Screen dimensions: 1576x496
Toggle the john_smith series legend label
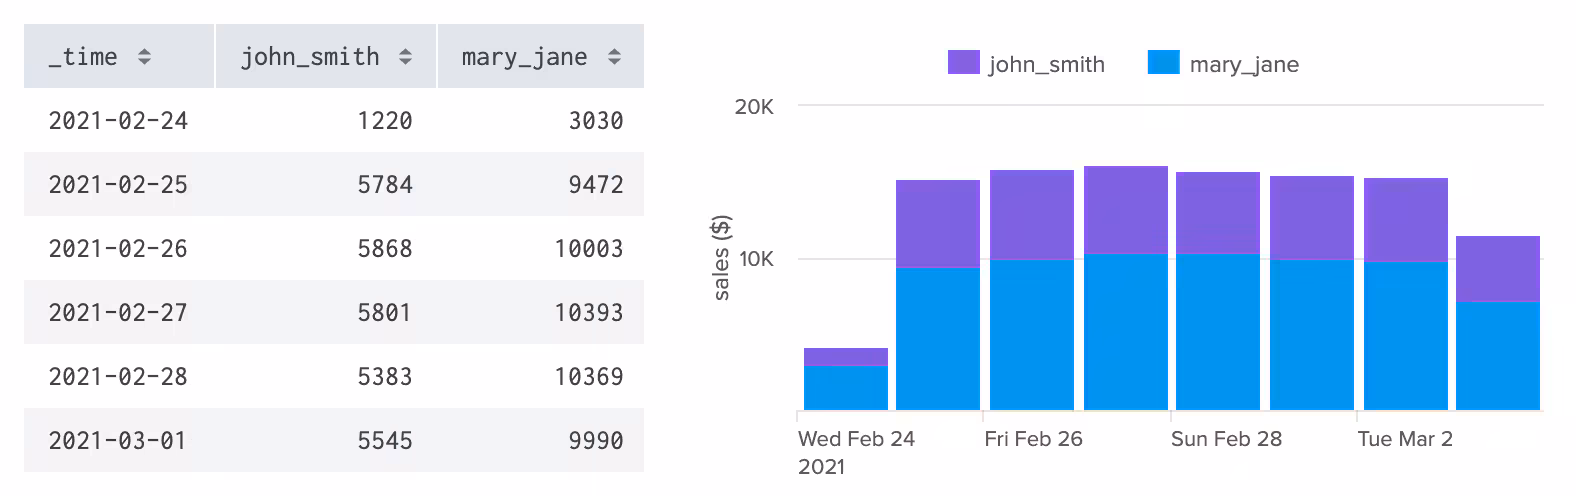1046,65
